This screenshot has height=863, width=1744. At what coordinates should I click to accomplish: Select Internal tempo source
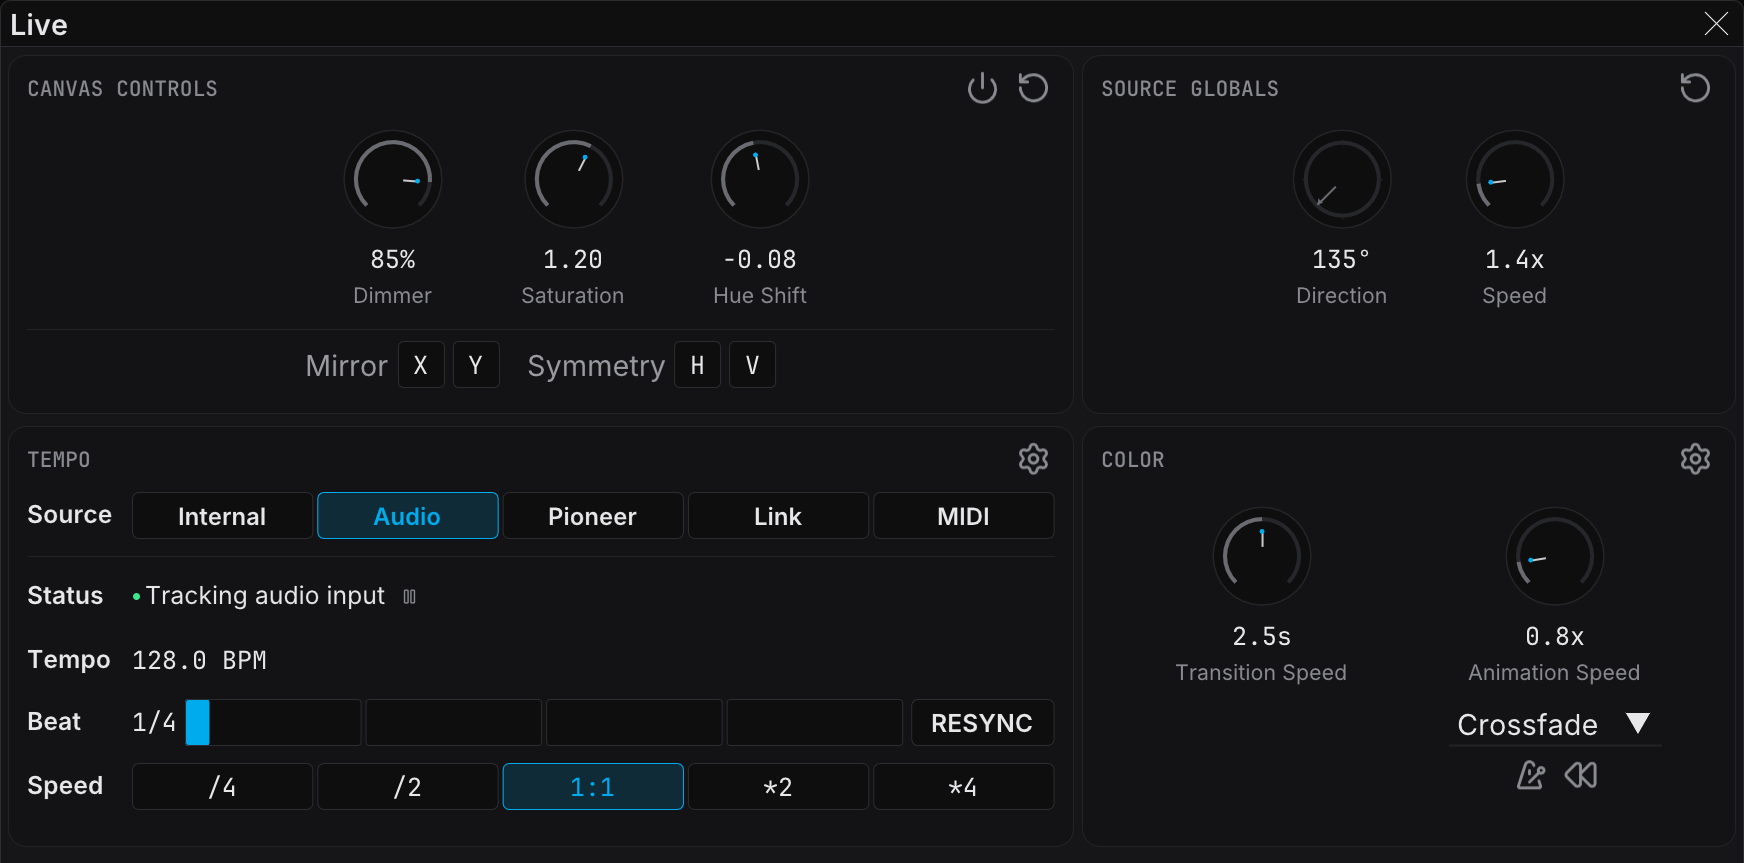pos(222,516)
